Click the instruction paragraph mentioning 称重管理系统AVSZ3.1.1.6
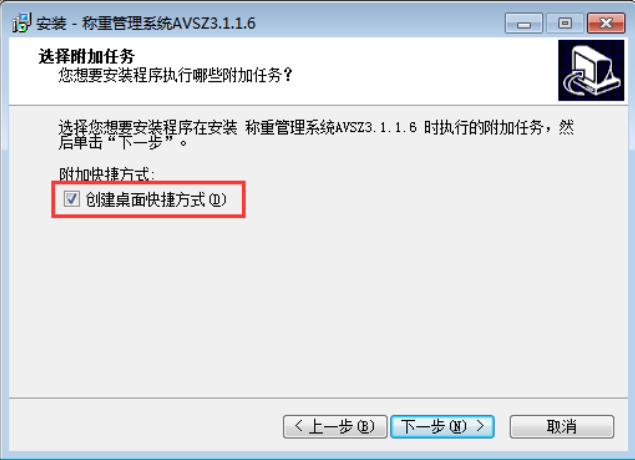The height and width of the screenshot is (460, 635). [x=316, y=135]
